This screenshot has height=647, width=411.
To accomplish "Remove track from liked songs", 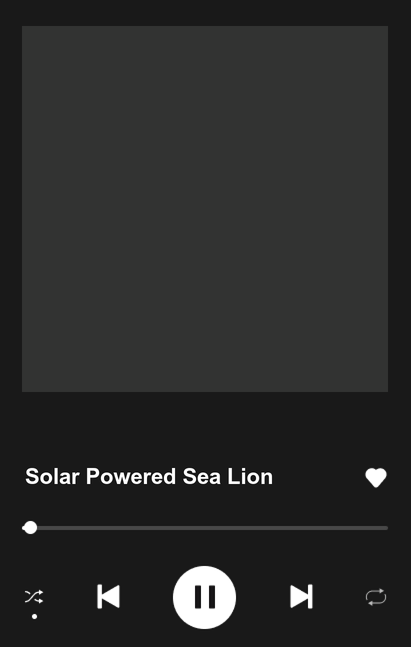I will (x=376, y=477).
